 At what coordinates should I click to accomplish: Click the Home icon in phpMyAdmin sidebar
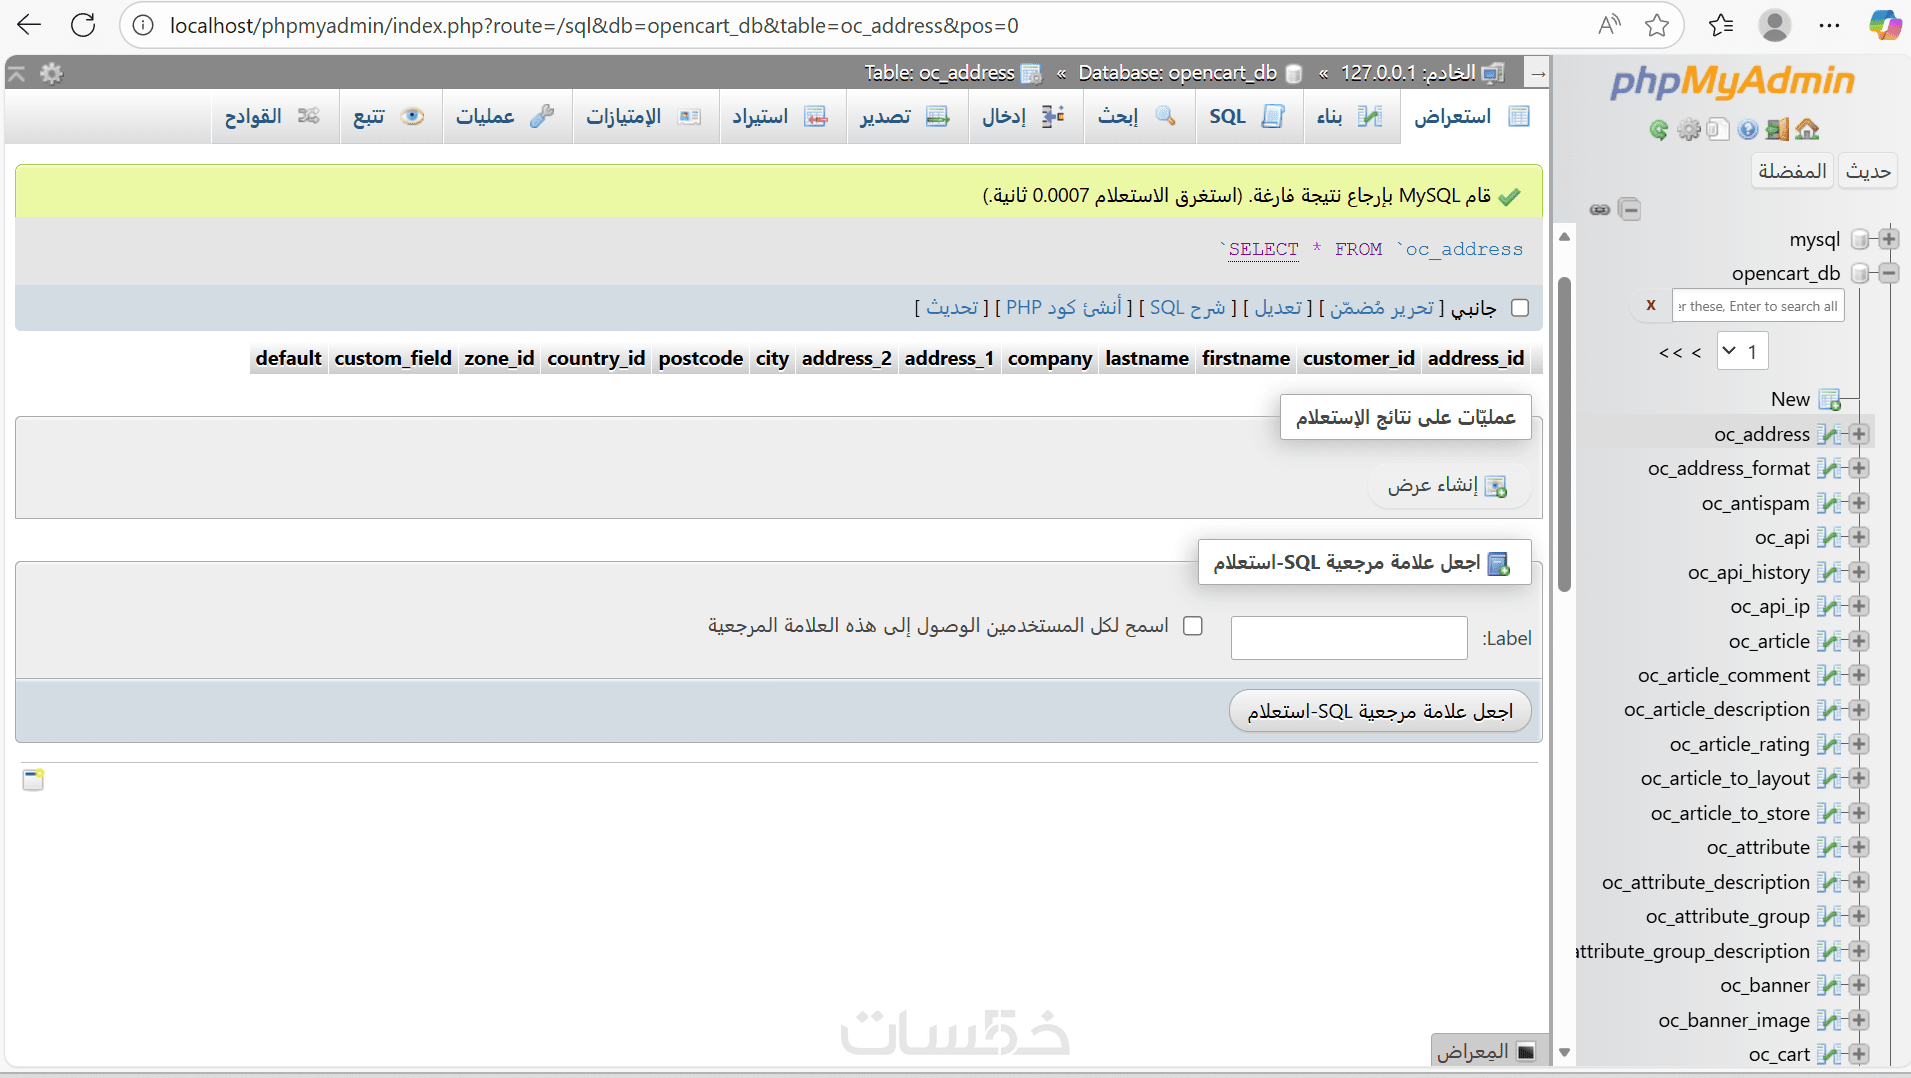point(1807,129)
